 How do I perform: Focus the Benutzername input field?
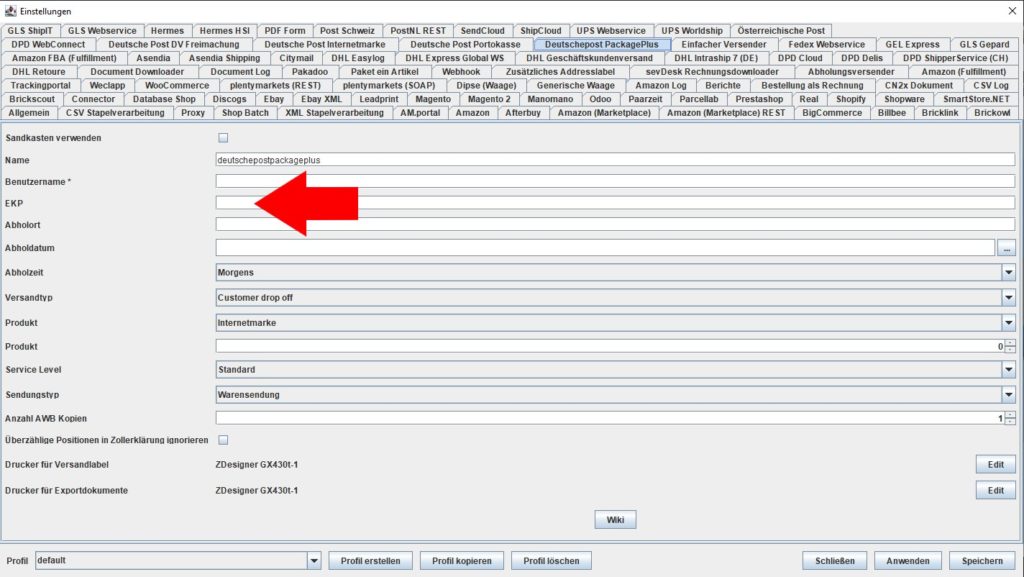(615, 181)
